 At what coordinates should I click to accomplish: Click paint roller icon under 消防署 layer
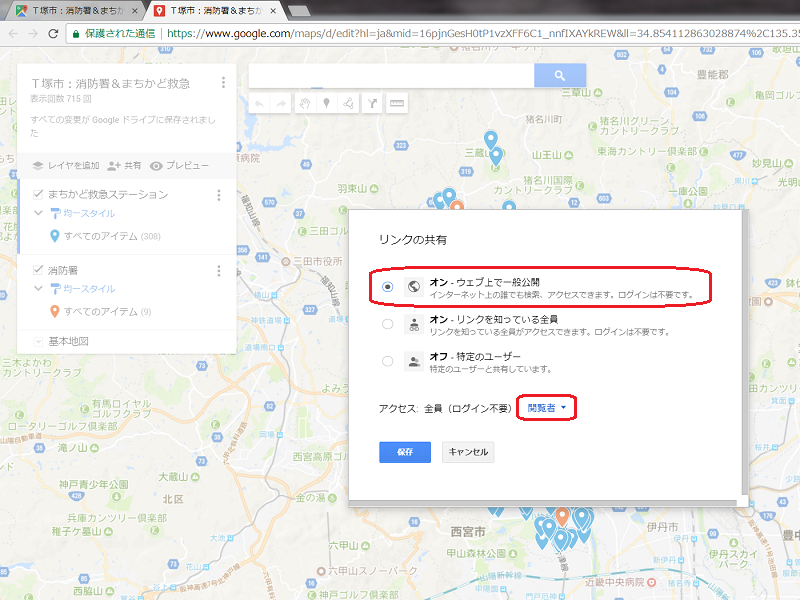pos(55,289)
